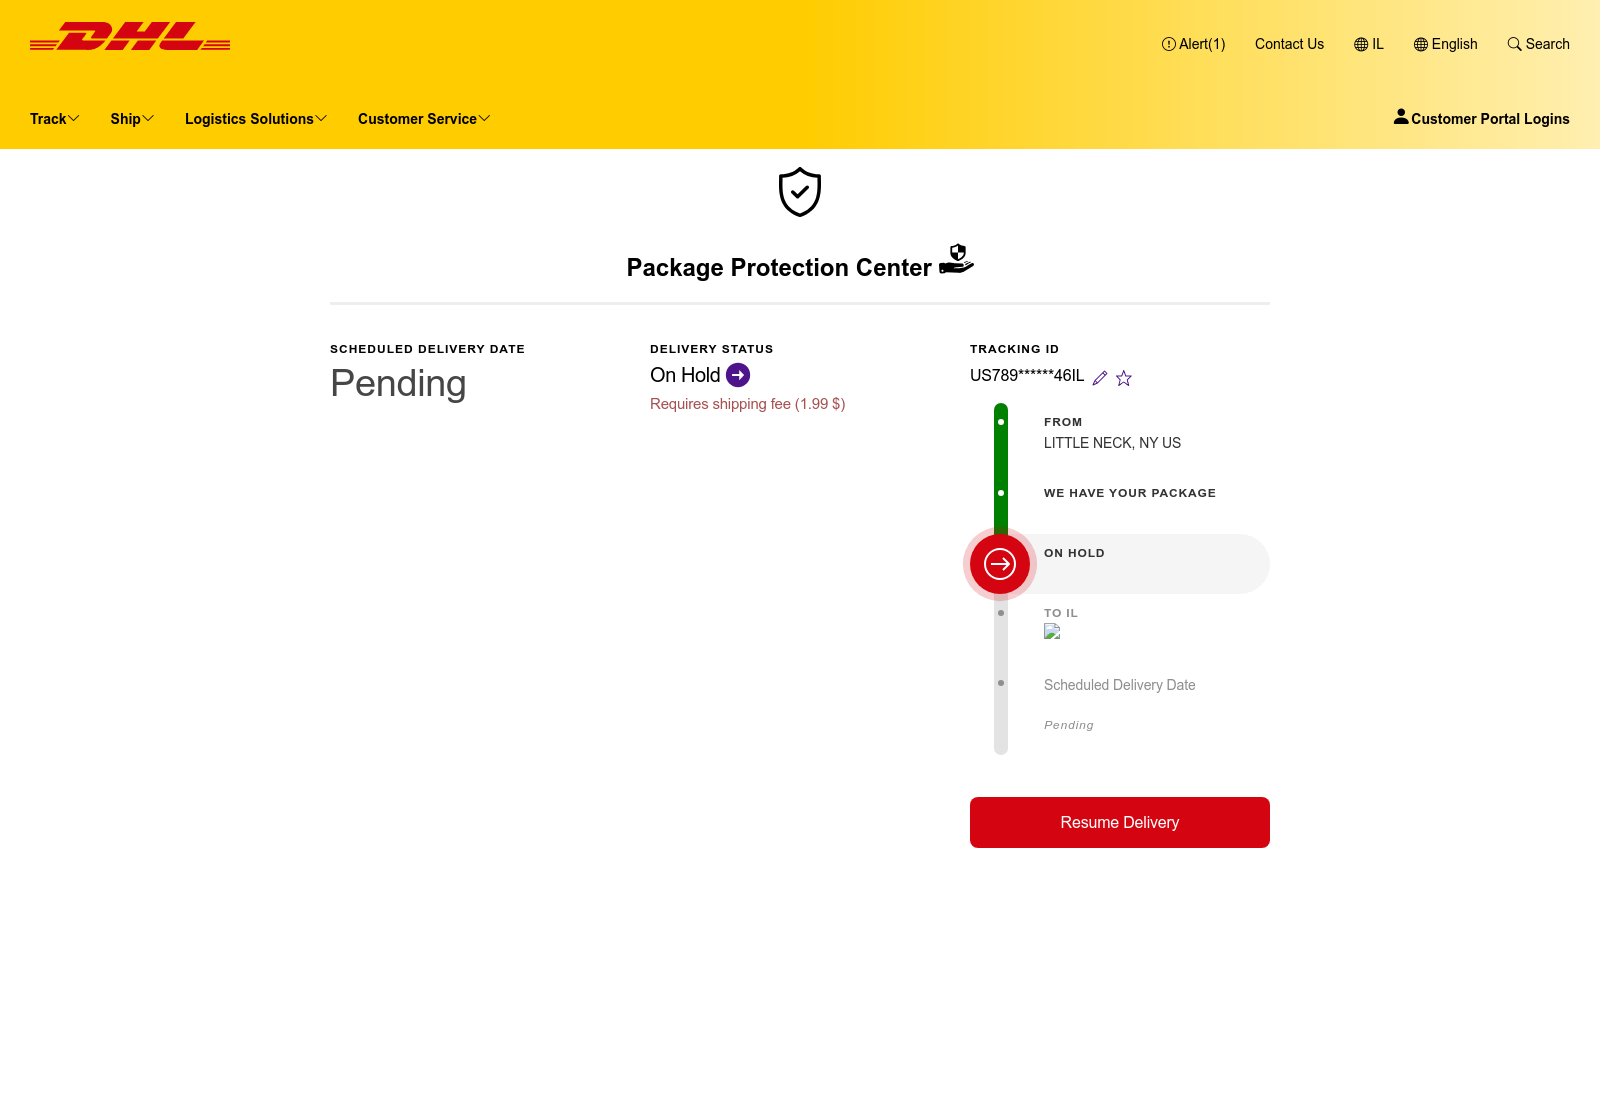The height and width of the screenshot is (1113, 1600).
Task: Click the shield checkmark icon
Action: click(800, 192)
